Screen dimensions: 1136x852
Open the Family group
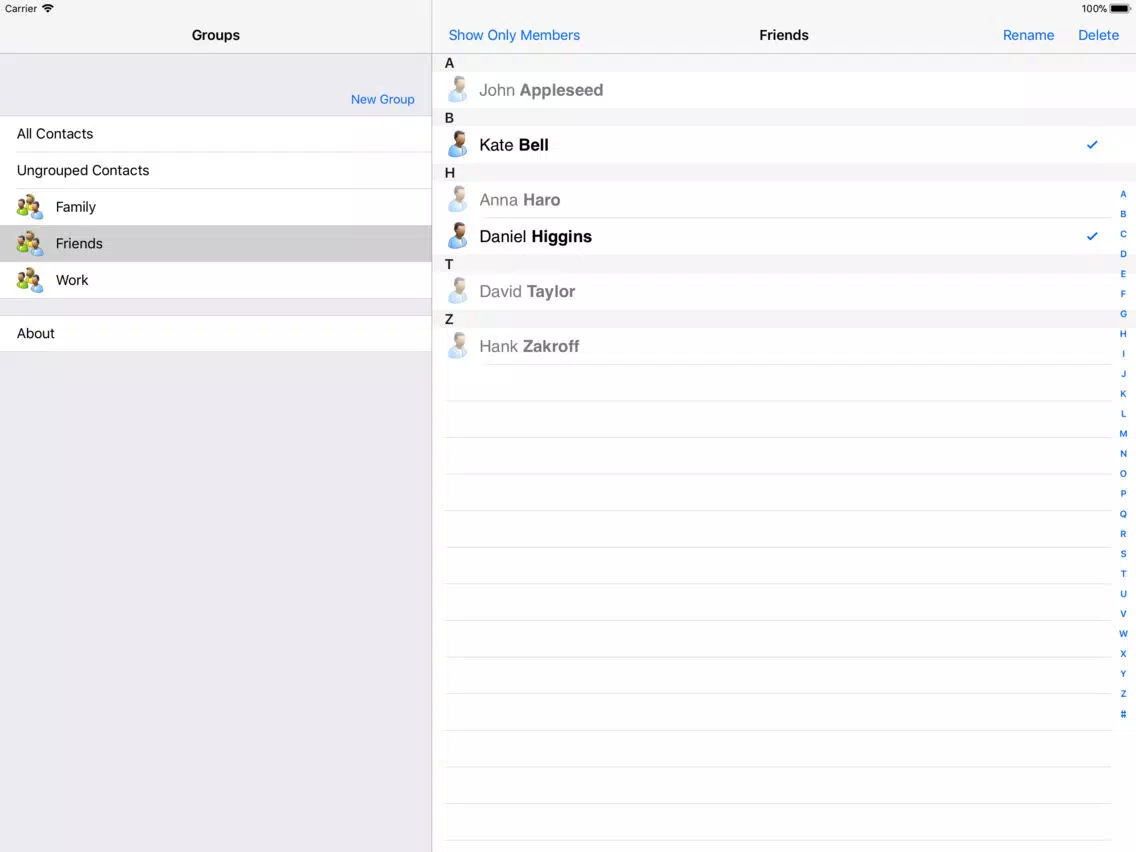click(216, 206)
